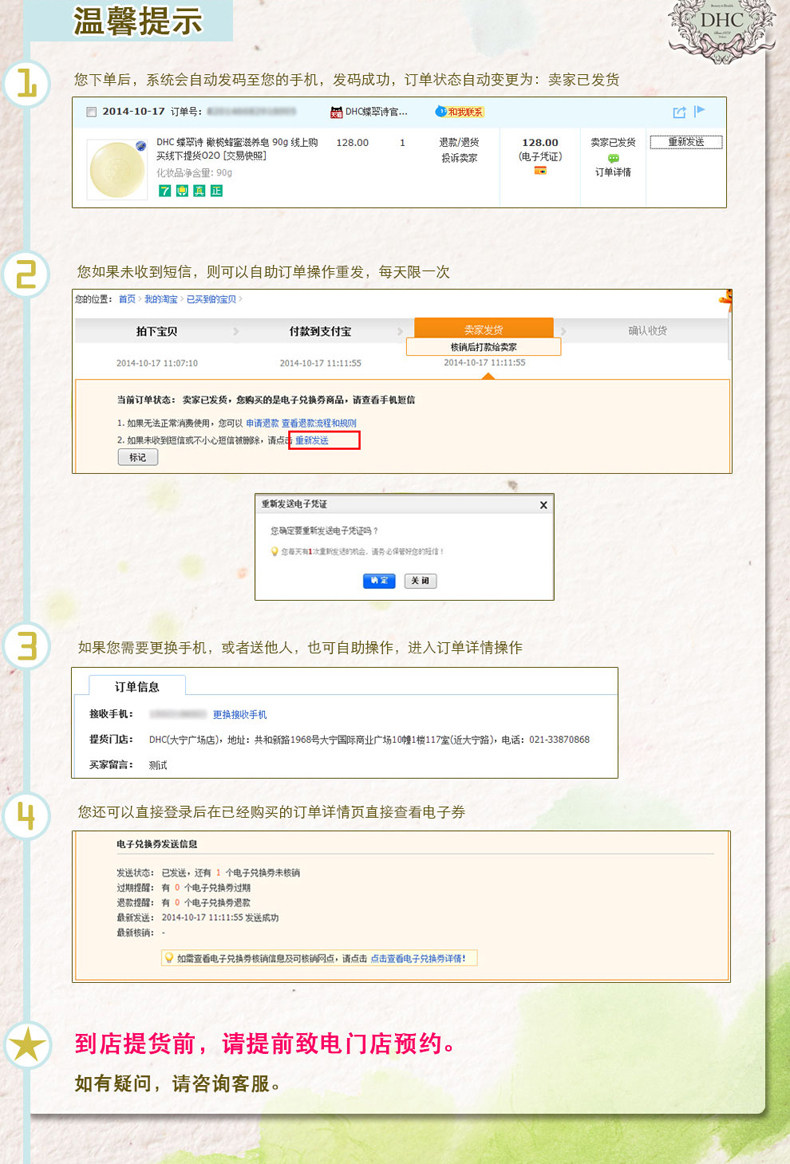Go to 首页 in the breadcrumb
Screen dimensions: 790x1164
pos(127,299)
